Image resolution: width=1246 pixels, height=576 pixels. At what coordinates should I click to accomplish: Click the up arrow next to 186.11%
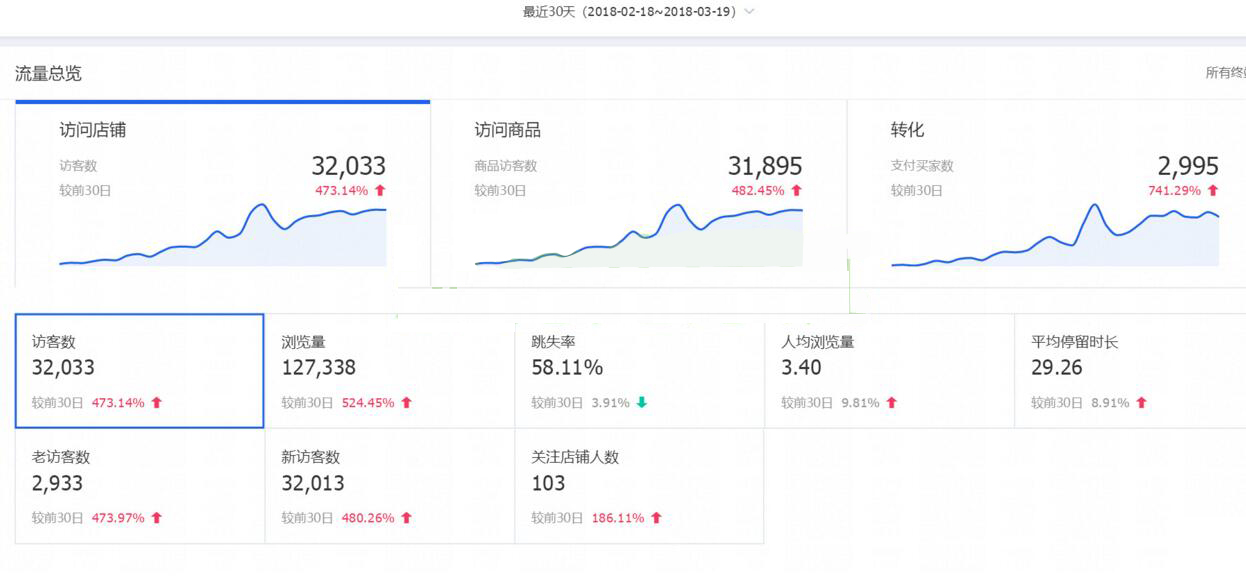coord(656,518)
